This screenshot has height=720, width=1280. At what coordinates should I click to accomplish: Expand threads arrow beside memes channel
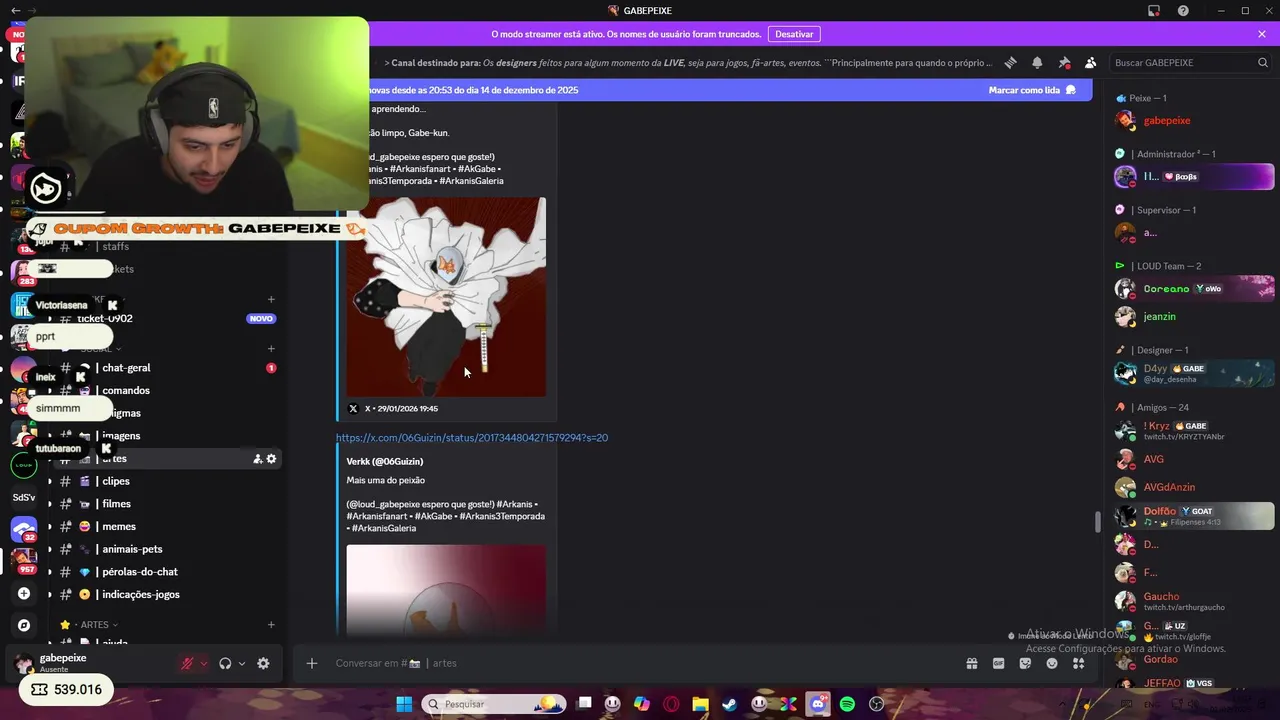pyautogui.click(x=50, y=526)
